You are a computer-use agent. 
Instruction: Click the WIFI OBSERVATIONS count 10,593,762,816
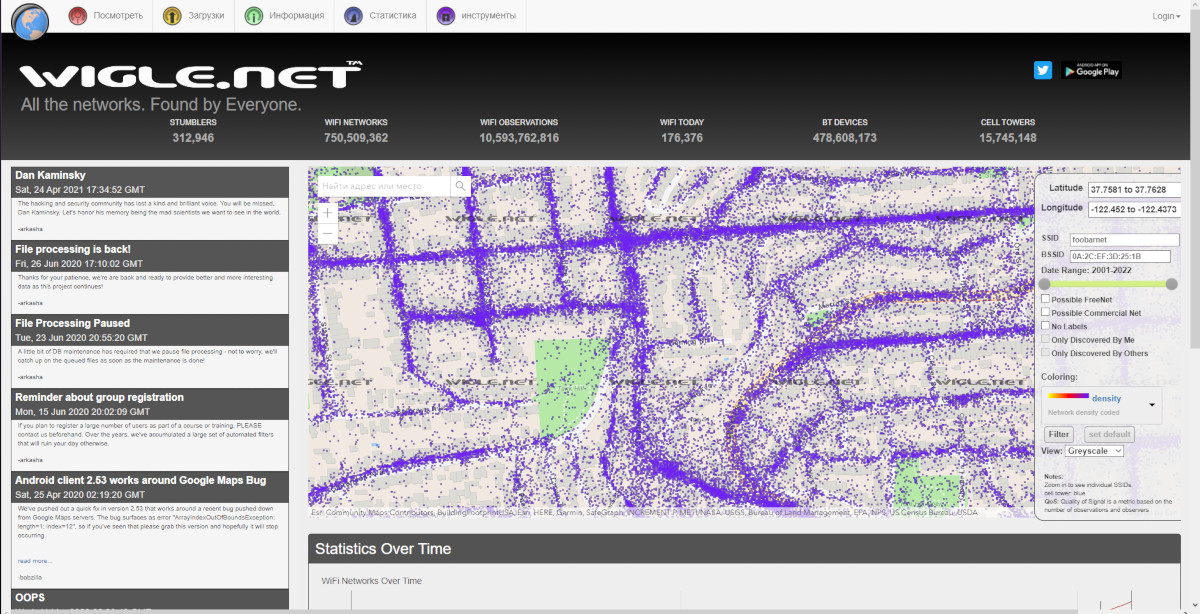coord(519,138)
